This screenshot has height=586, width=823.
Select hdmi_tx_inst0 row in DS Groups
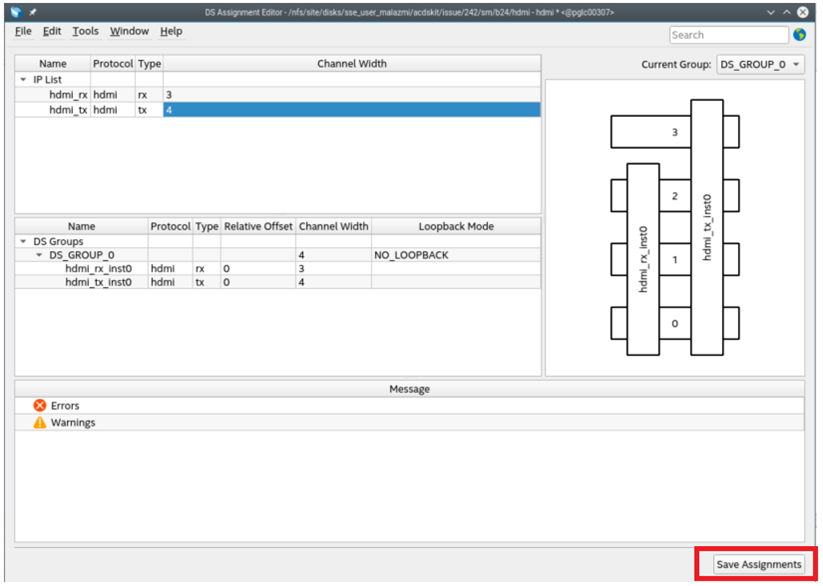(278, 282)
